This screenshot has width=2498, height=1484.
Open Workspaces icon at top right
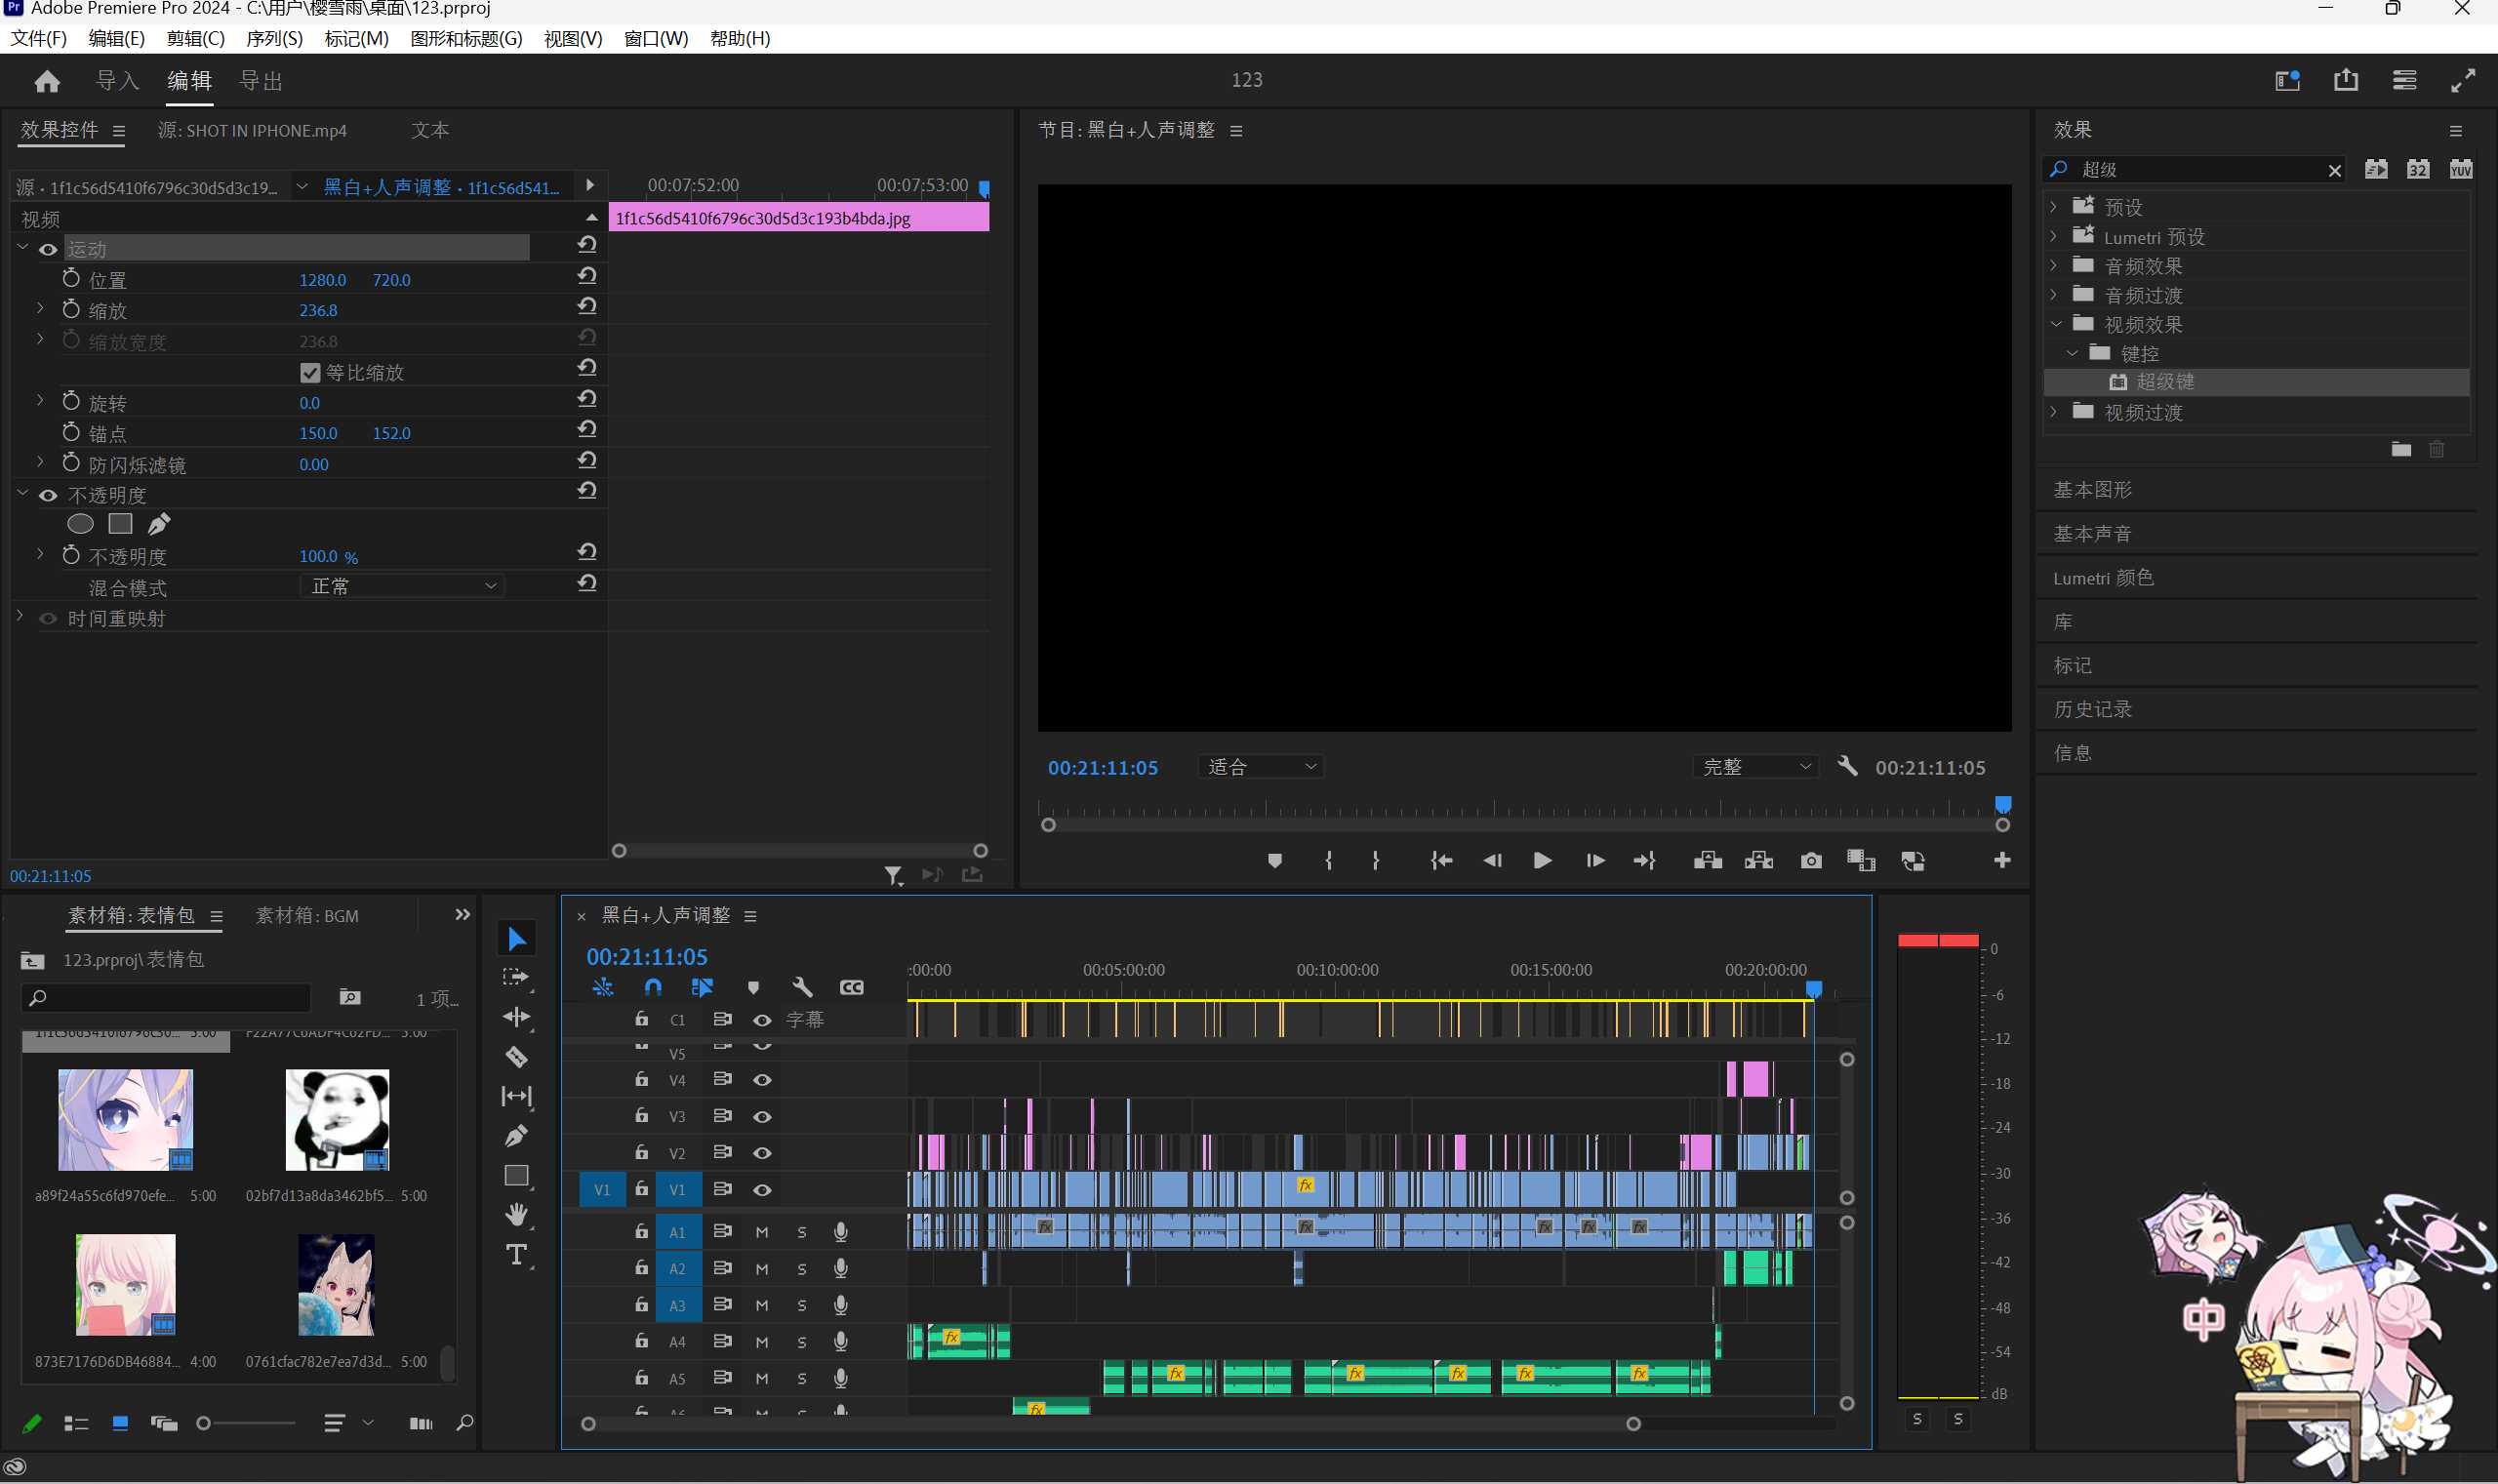[x=2288, y=80]
